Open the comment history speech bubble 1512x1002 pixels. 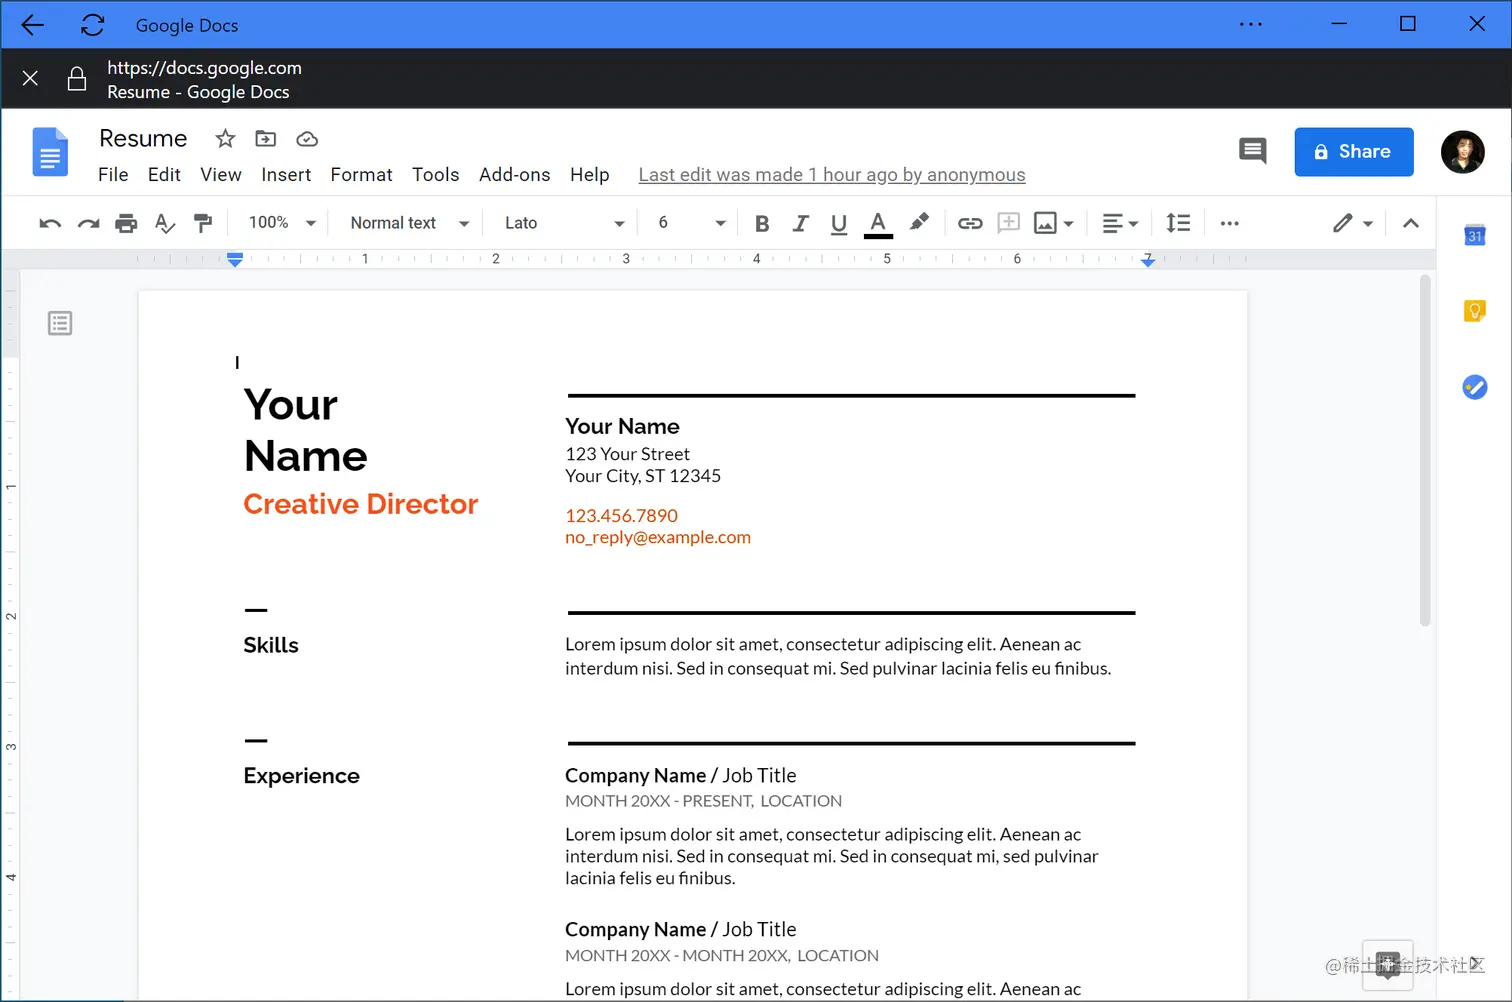click(1252, 151)
